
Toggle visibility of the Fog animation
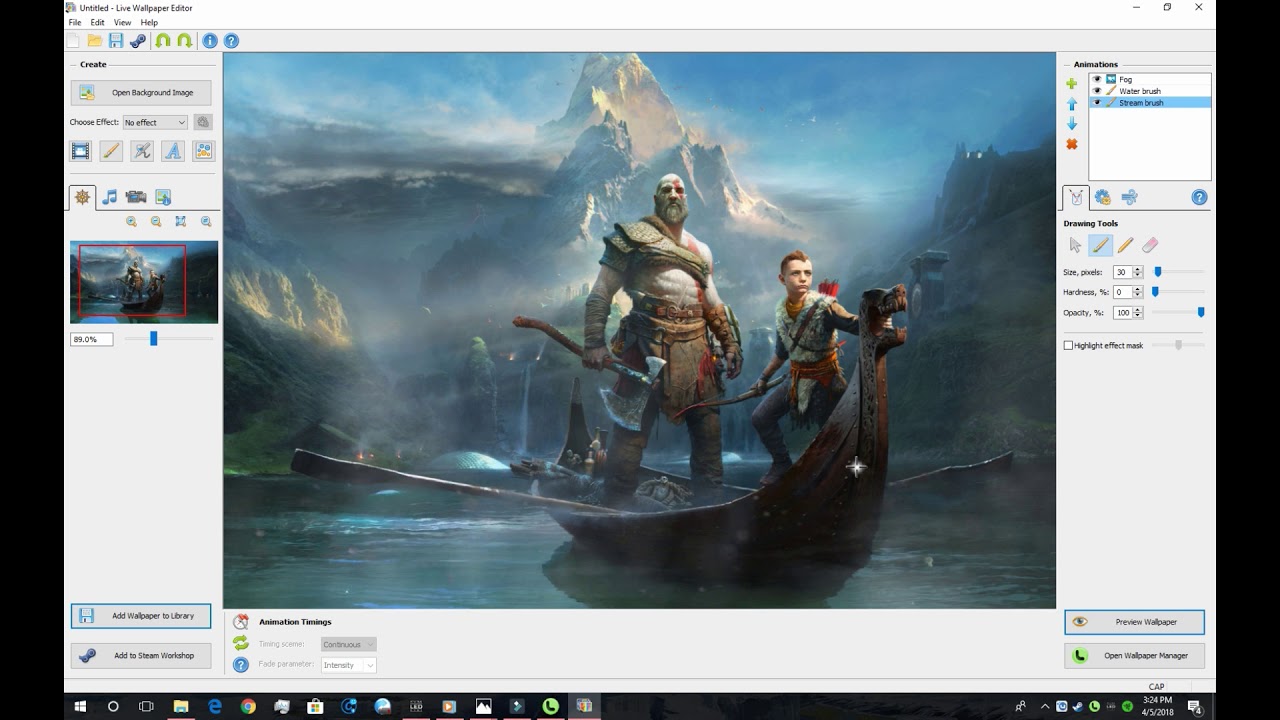[1097, 79]
